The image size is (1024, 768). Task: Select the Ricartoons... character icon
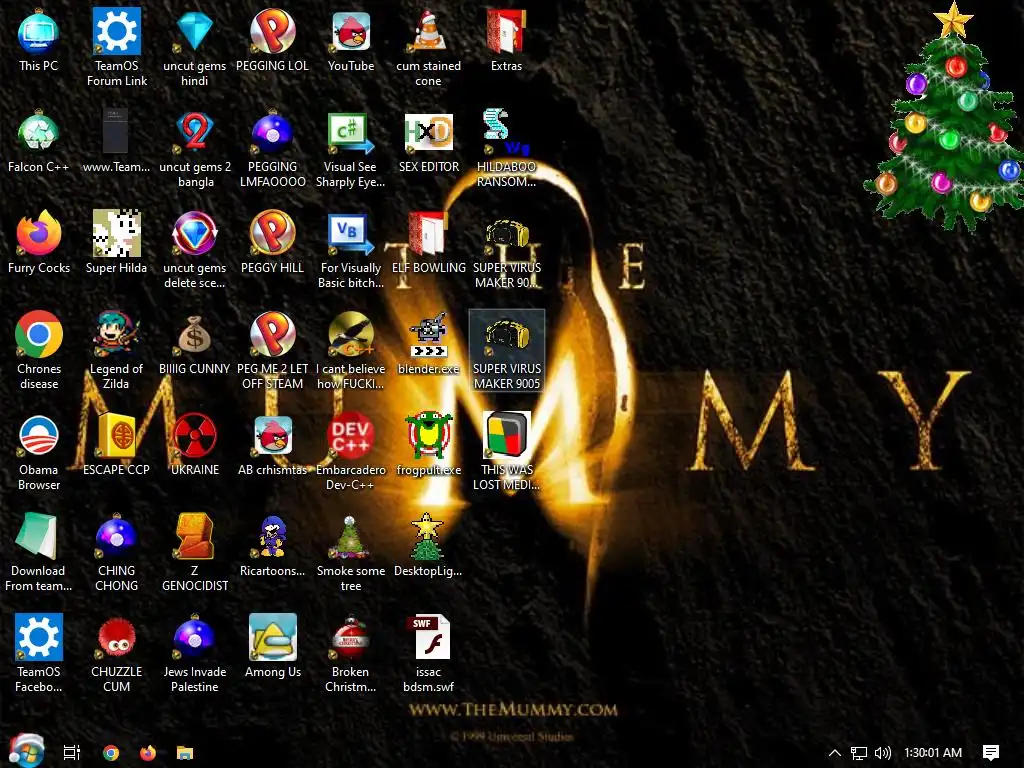click(x=272, y=545)
